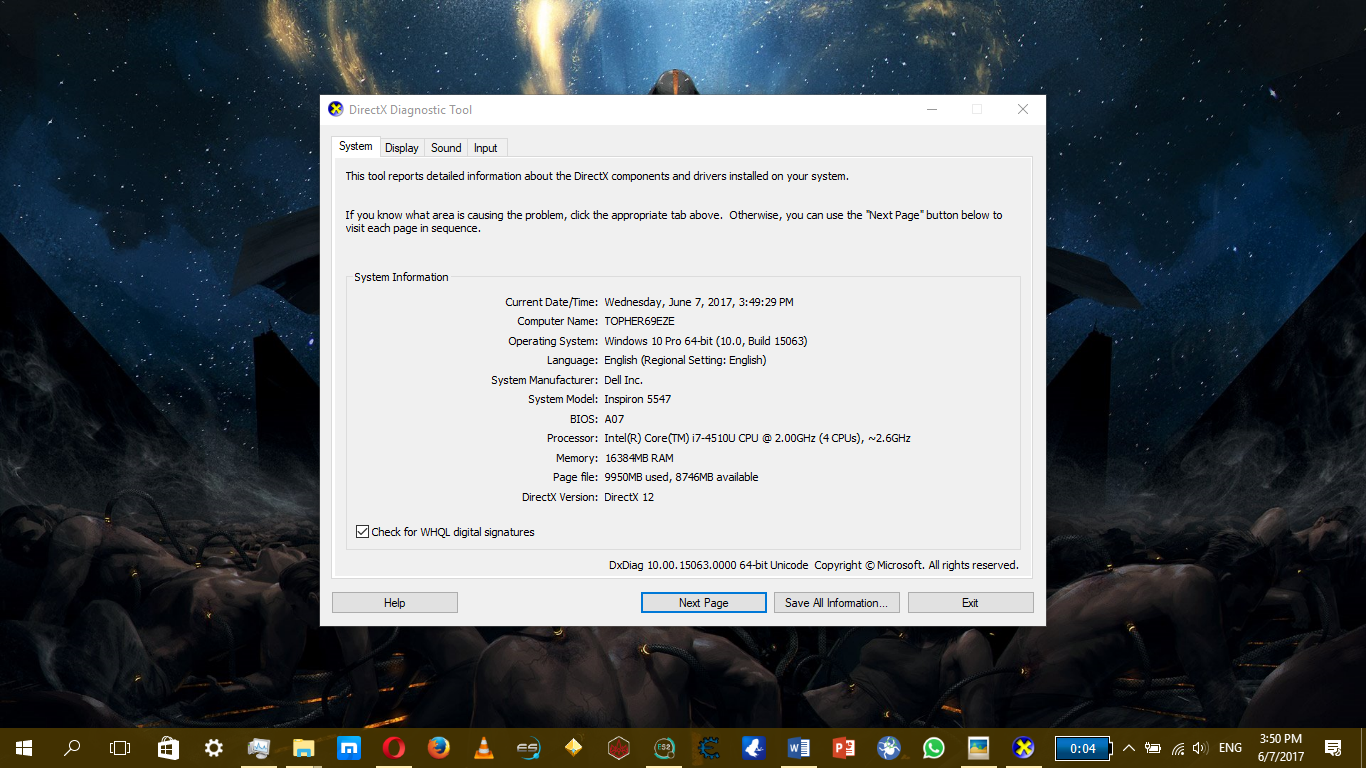Image resolution: width=1366 pixels, height=768 pixels.
Task: Click the DirectX 12 version text
Action: pos(629,497)
